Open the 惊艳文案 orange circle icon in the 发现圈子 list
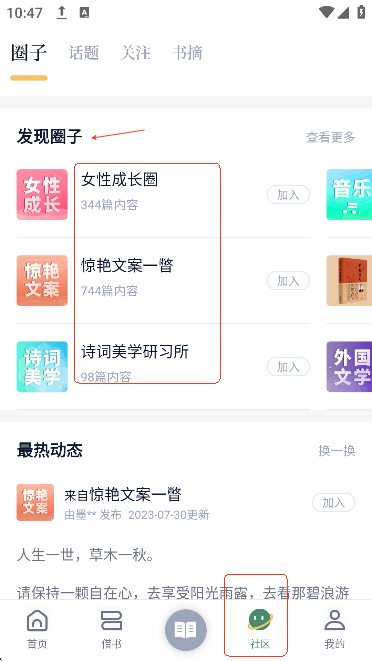The image size is (372, 661). pos(42,280)
